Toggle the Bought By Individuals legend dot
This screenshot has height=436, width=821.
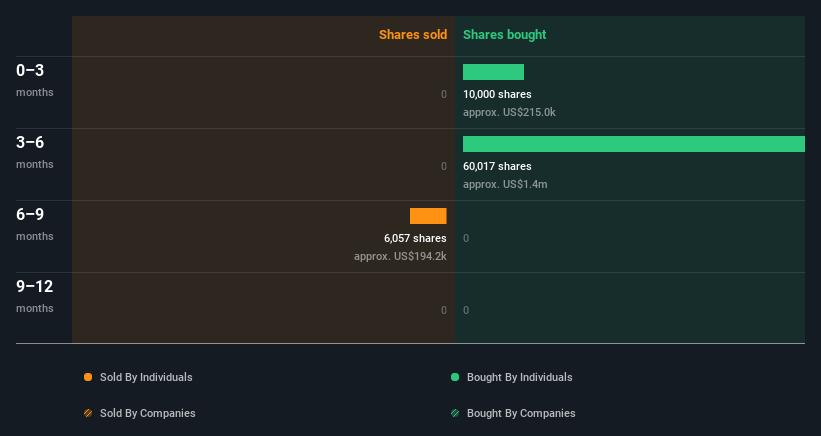tap(455, 377)
